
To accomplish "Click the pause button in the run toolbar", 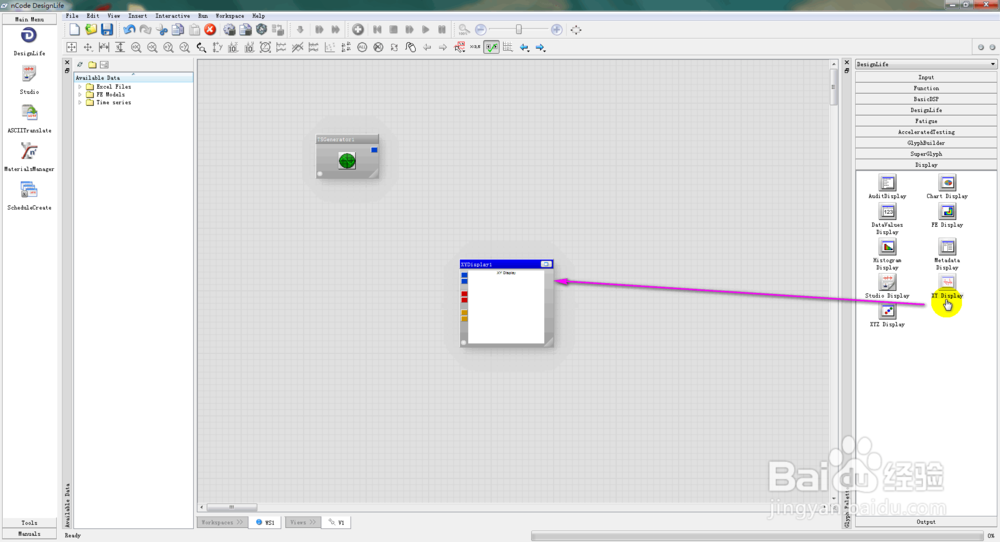I will [x=441, y=29].
